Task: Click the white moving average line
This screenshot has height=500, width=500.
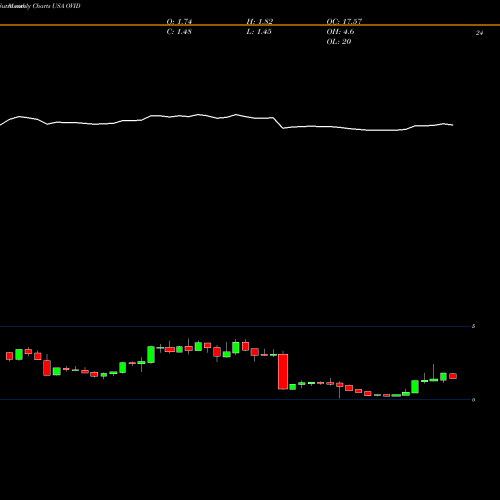Action: (227, 117)
